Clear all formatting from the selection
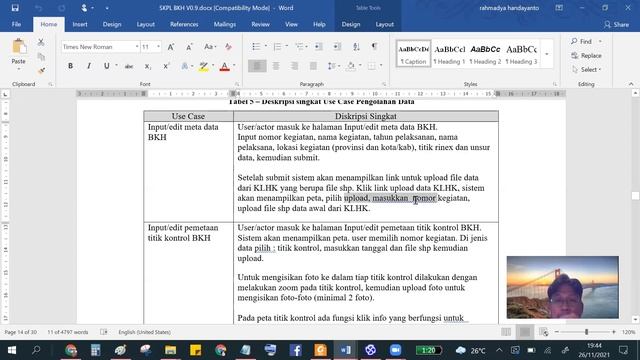640x360 pixels. (x=228, y=47)
